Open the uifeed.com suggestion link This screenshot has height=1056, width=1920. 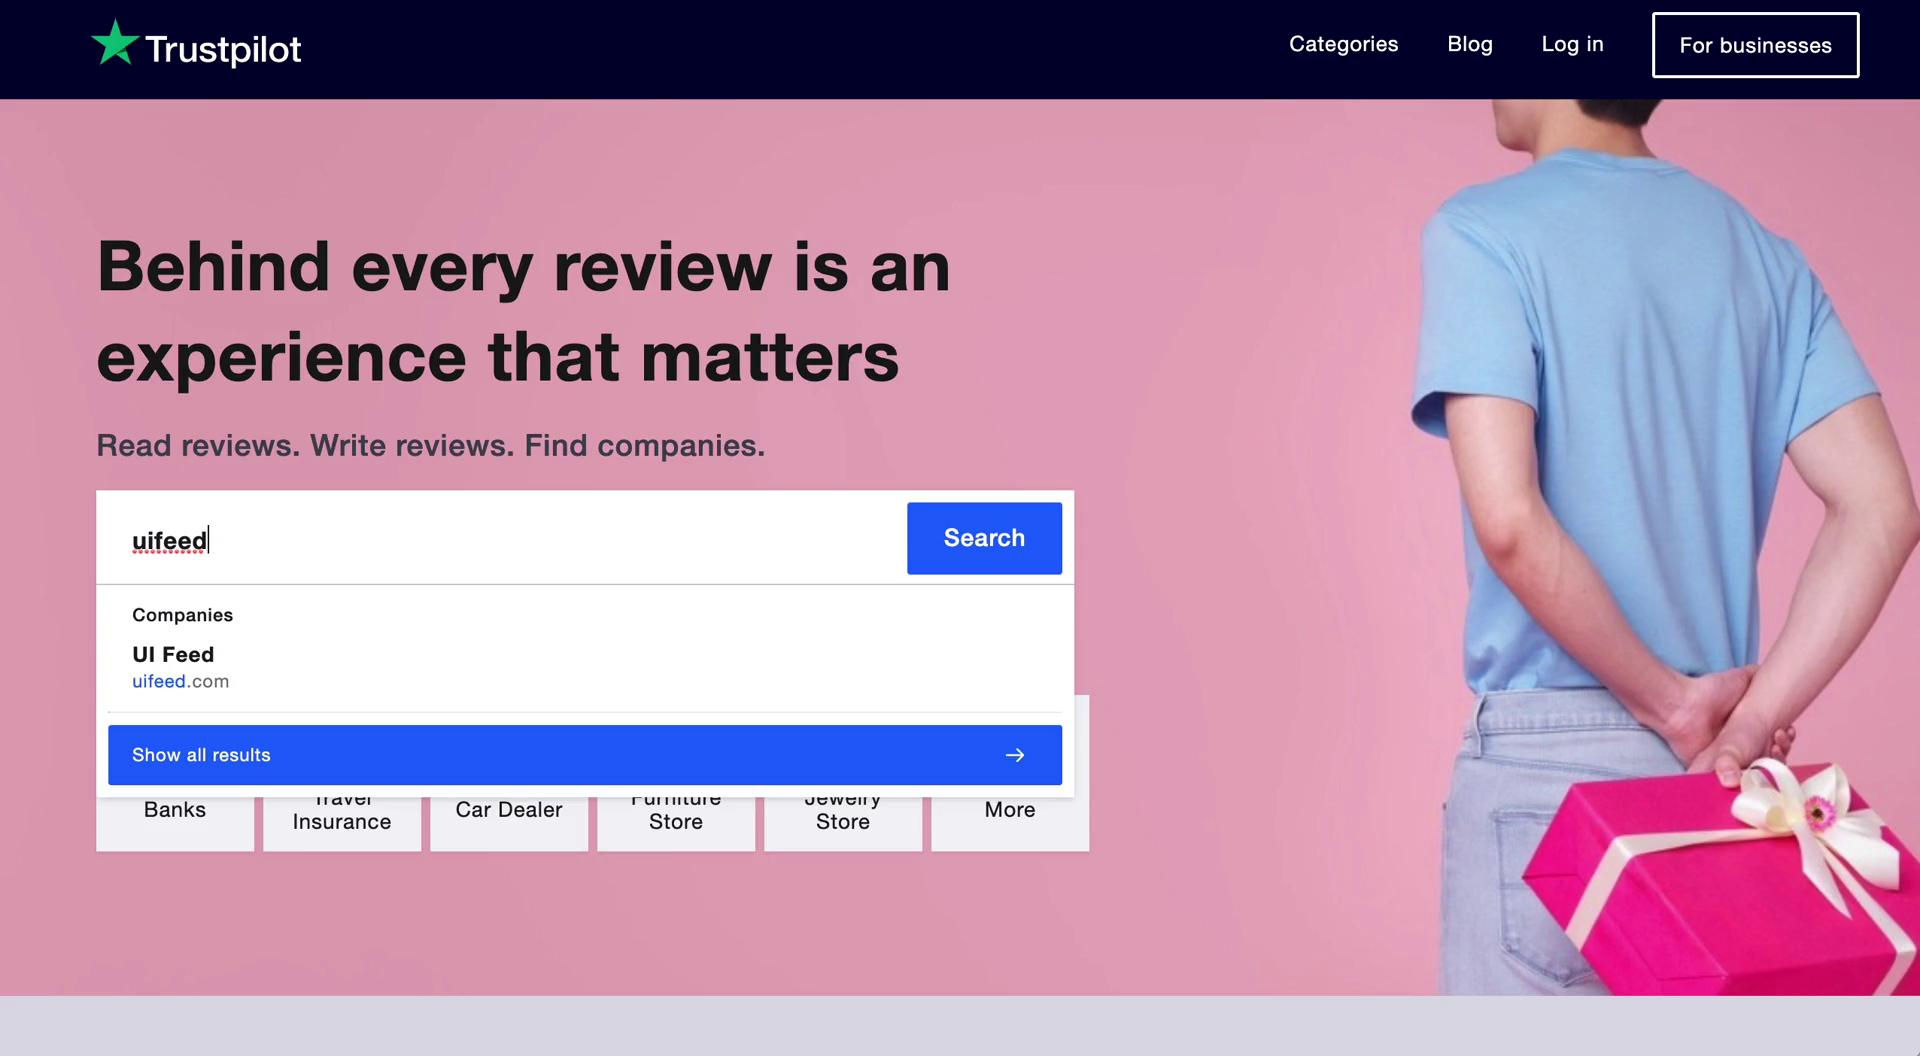(180, 681)
